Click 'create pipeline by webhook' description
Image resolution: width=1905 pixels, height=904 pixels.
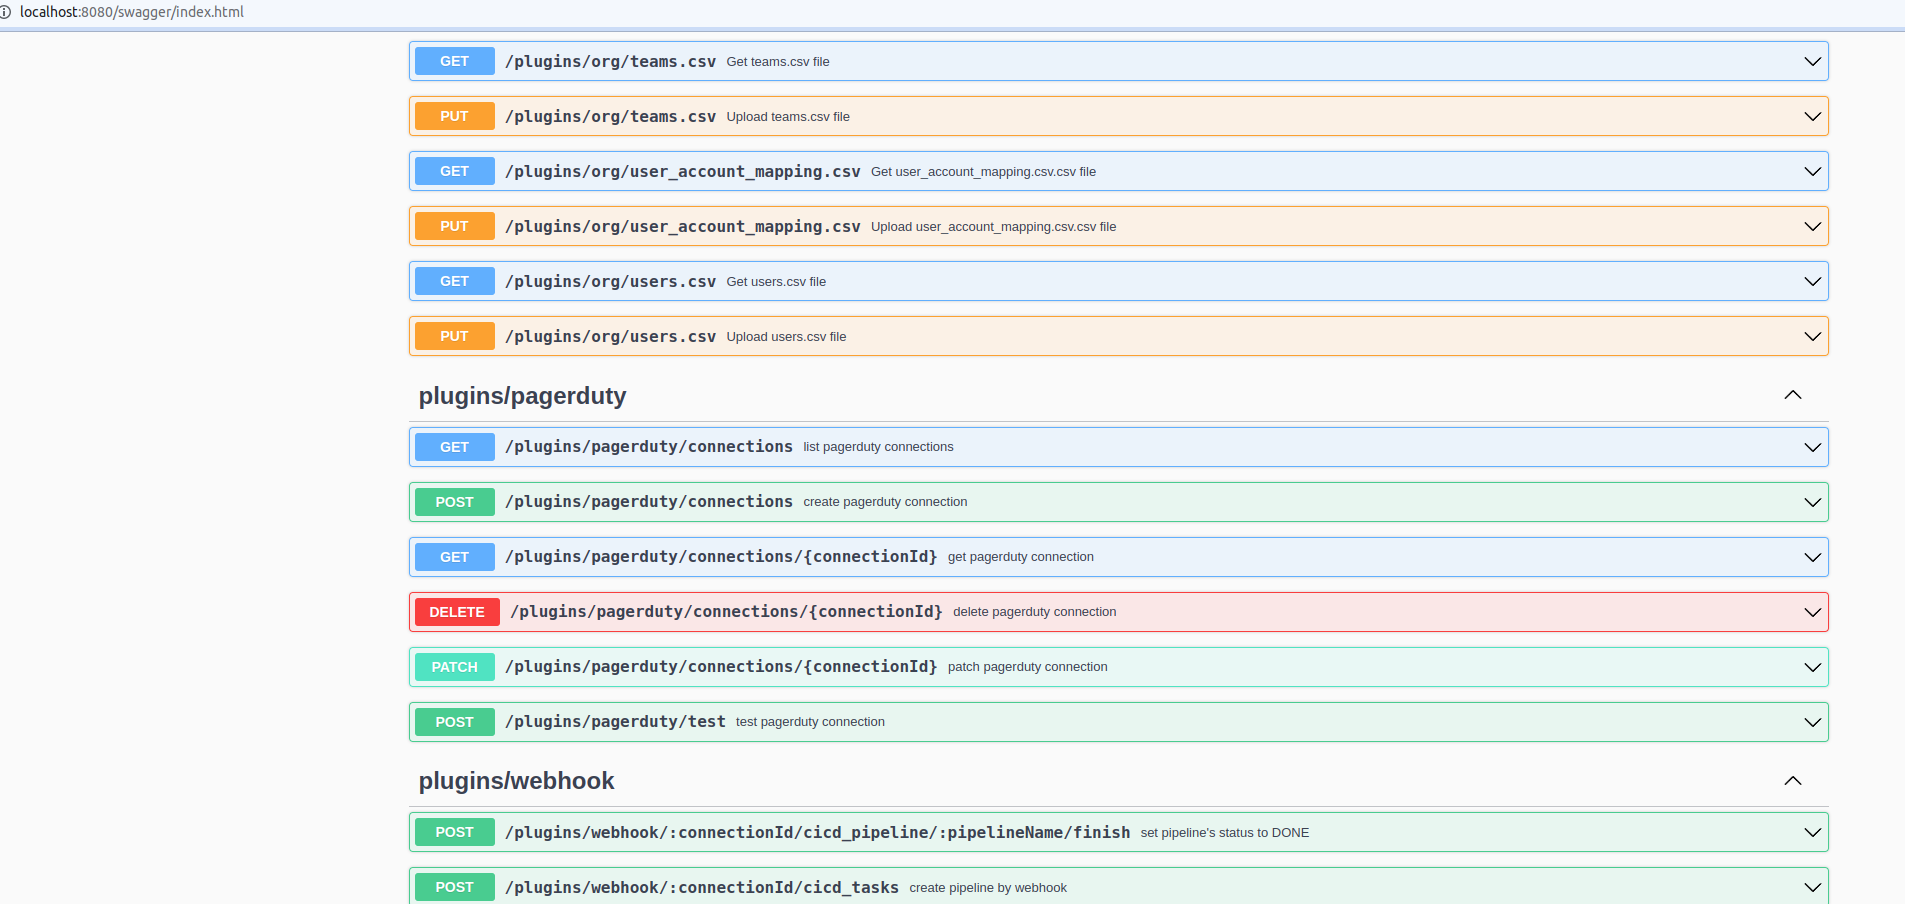pos(988,887)
